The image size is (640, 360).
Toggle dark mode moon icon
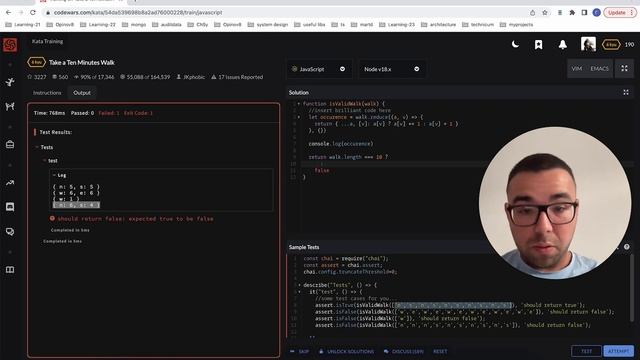(x=515, y=44)
